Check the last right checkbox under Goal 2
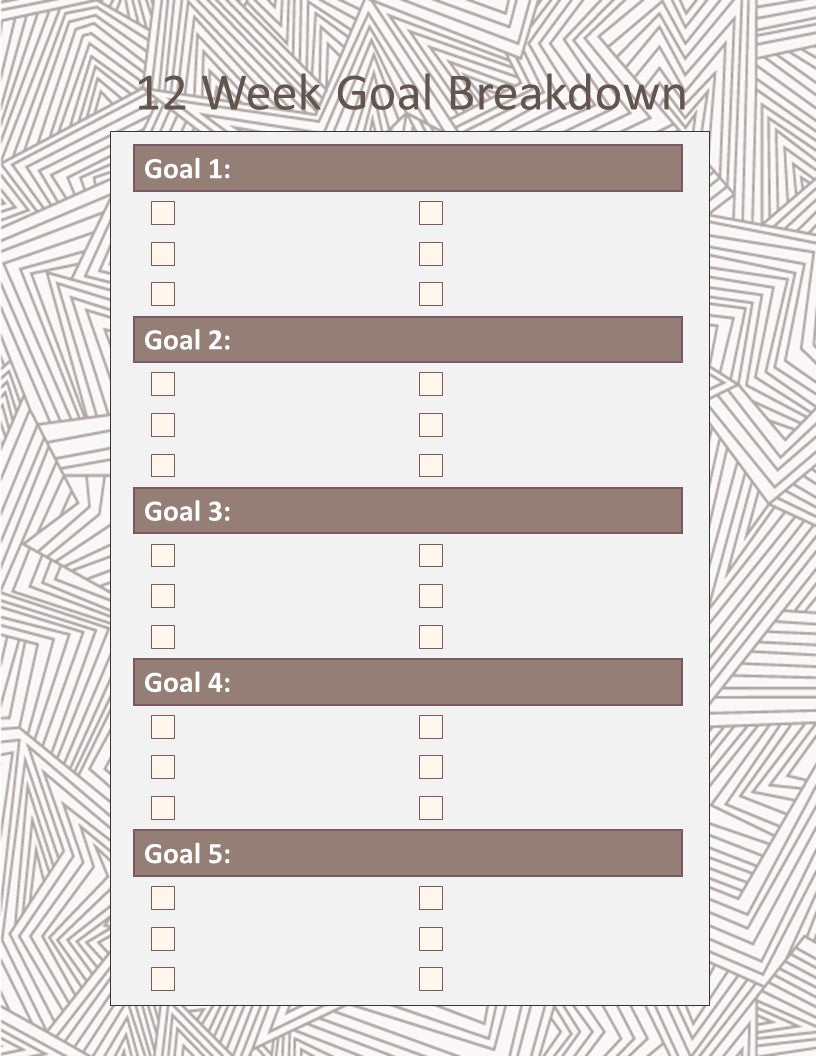Screen dimensions: 816x1056 point(431,465)
